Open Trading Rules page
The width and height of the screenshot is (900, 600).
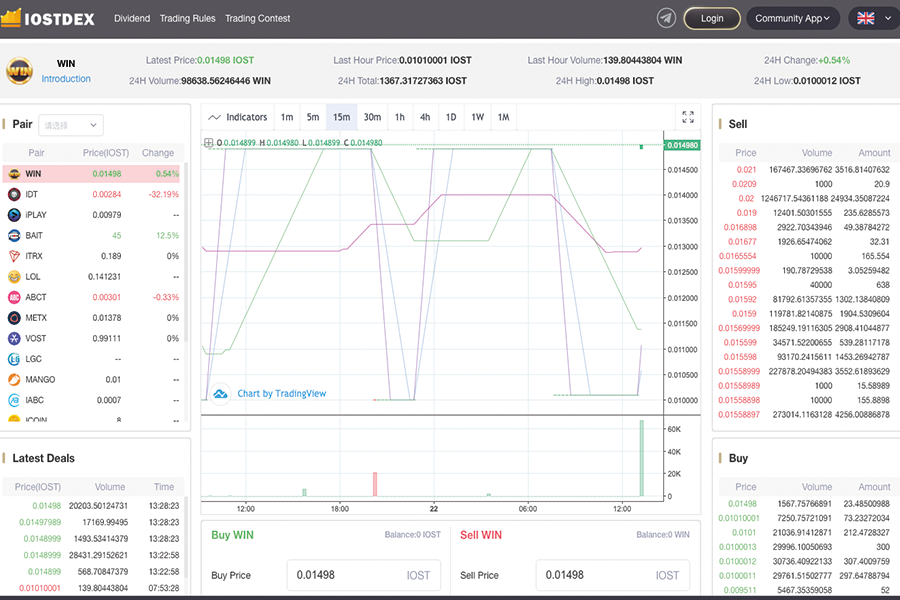188,18
